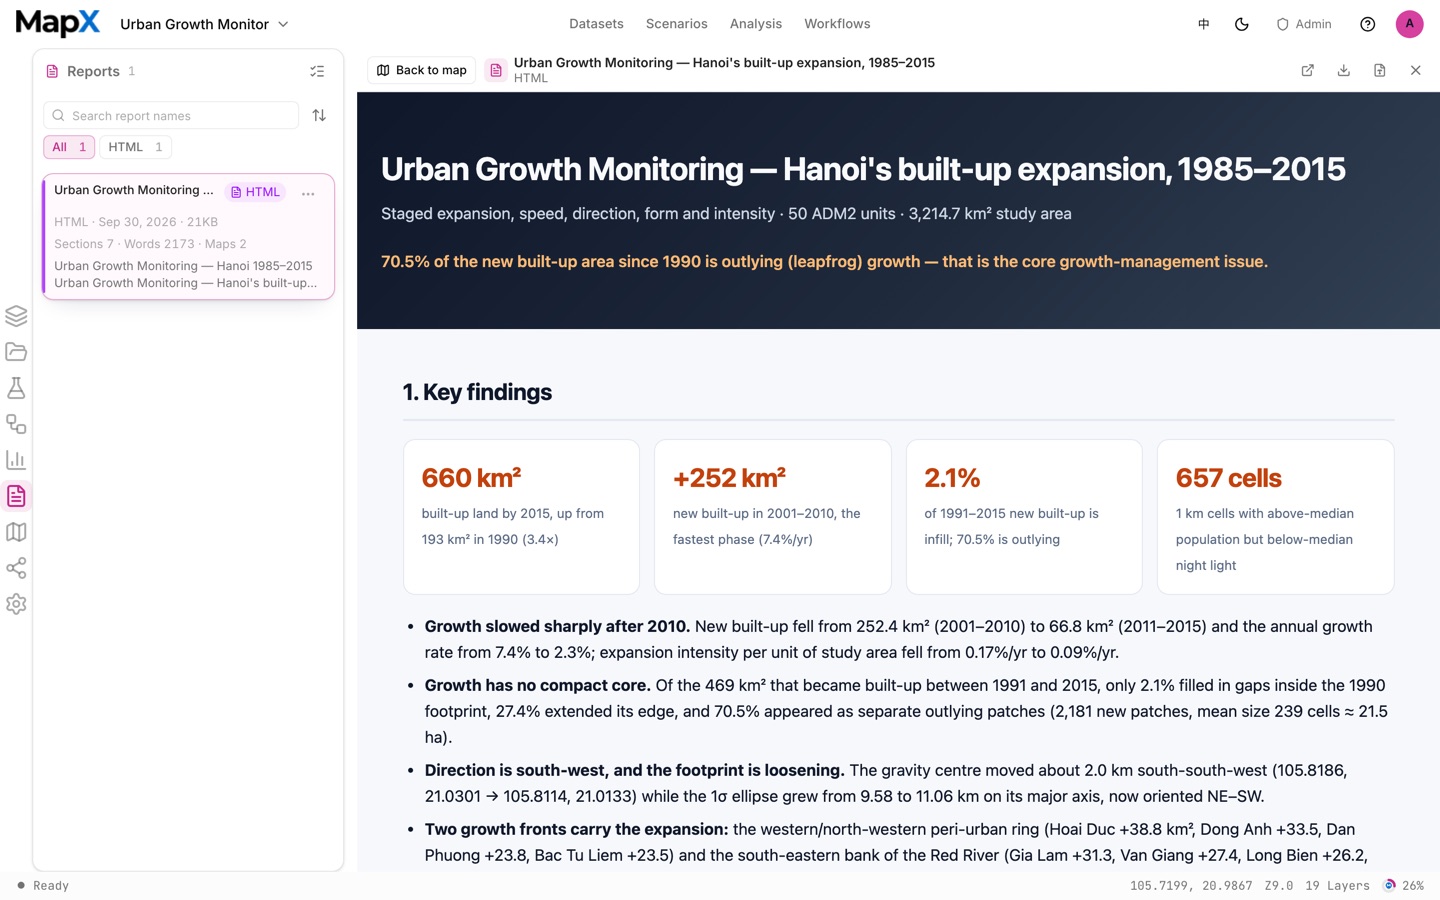Viewport: 1440px width, 900px height.
Task: Click the export file icon beside download
Action: pyautogui.click(x=1380, y=70)
